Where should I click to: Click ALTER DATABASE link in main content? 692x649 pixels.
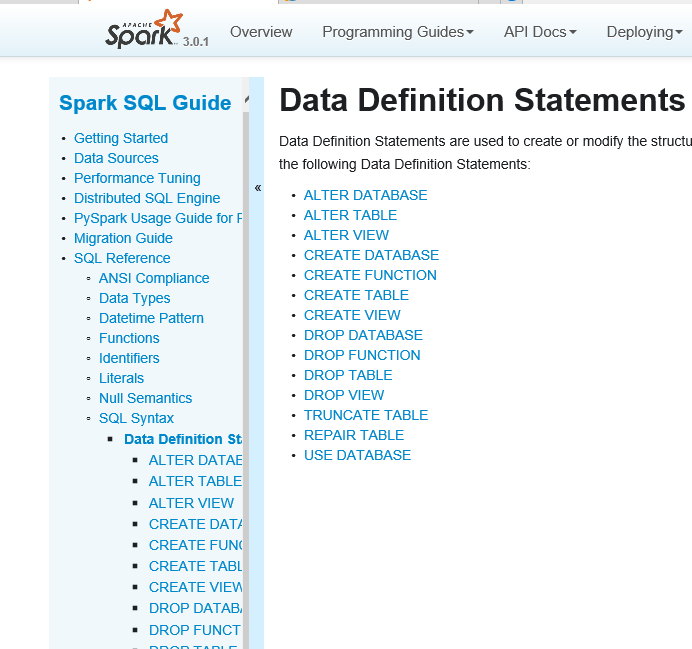point(365,195)
